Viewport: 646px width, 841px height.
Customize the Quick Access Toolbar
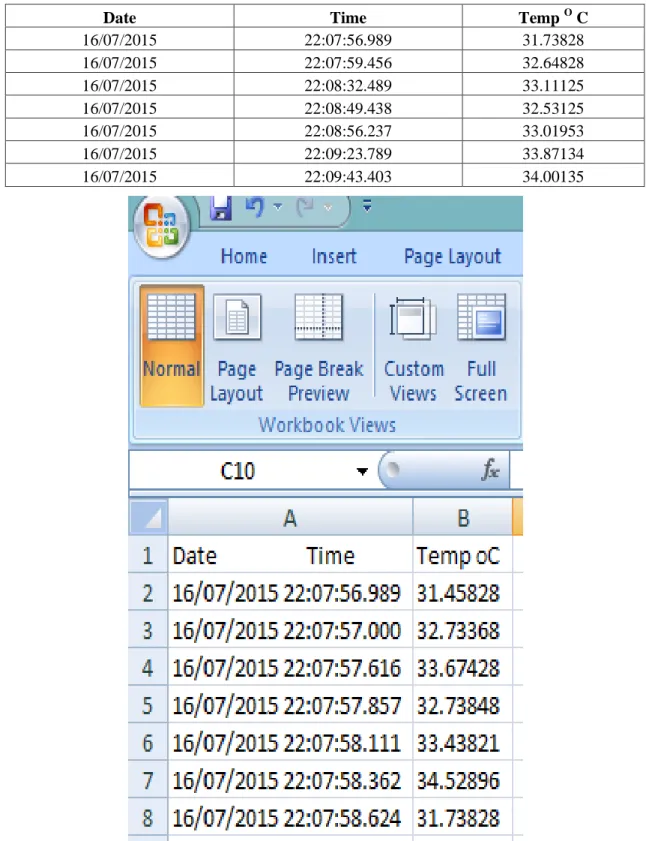367,205
